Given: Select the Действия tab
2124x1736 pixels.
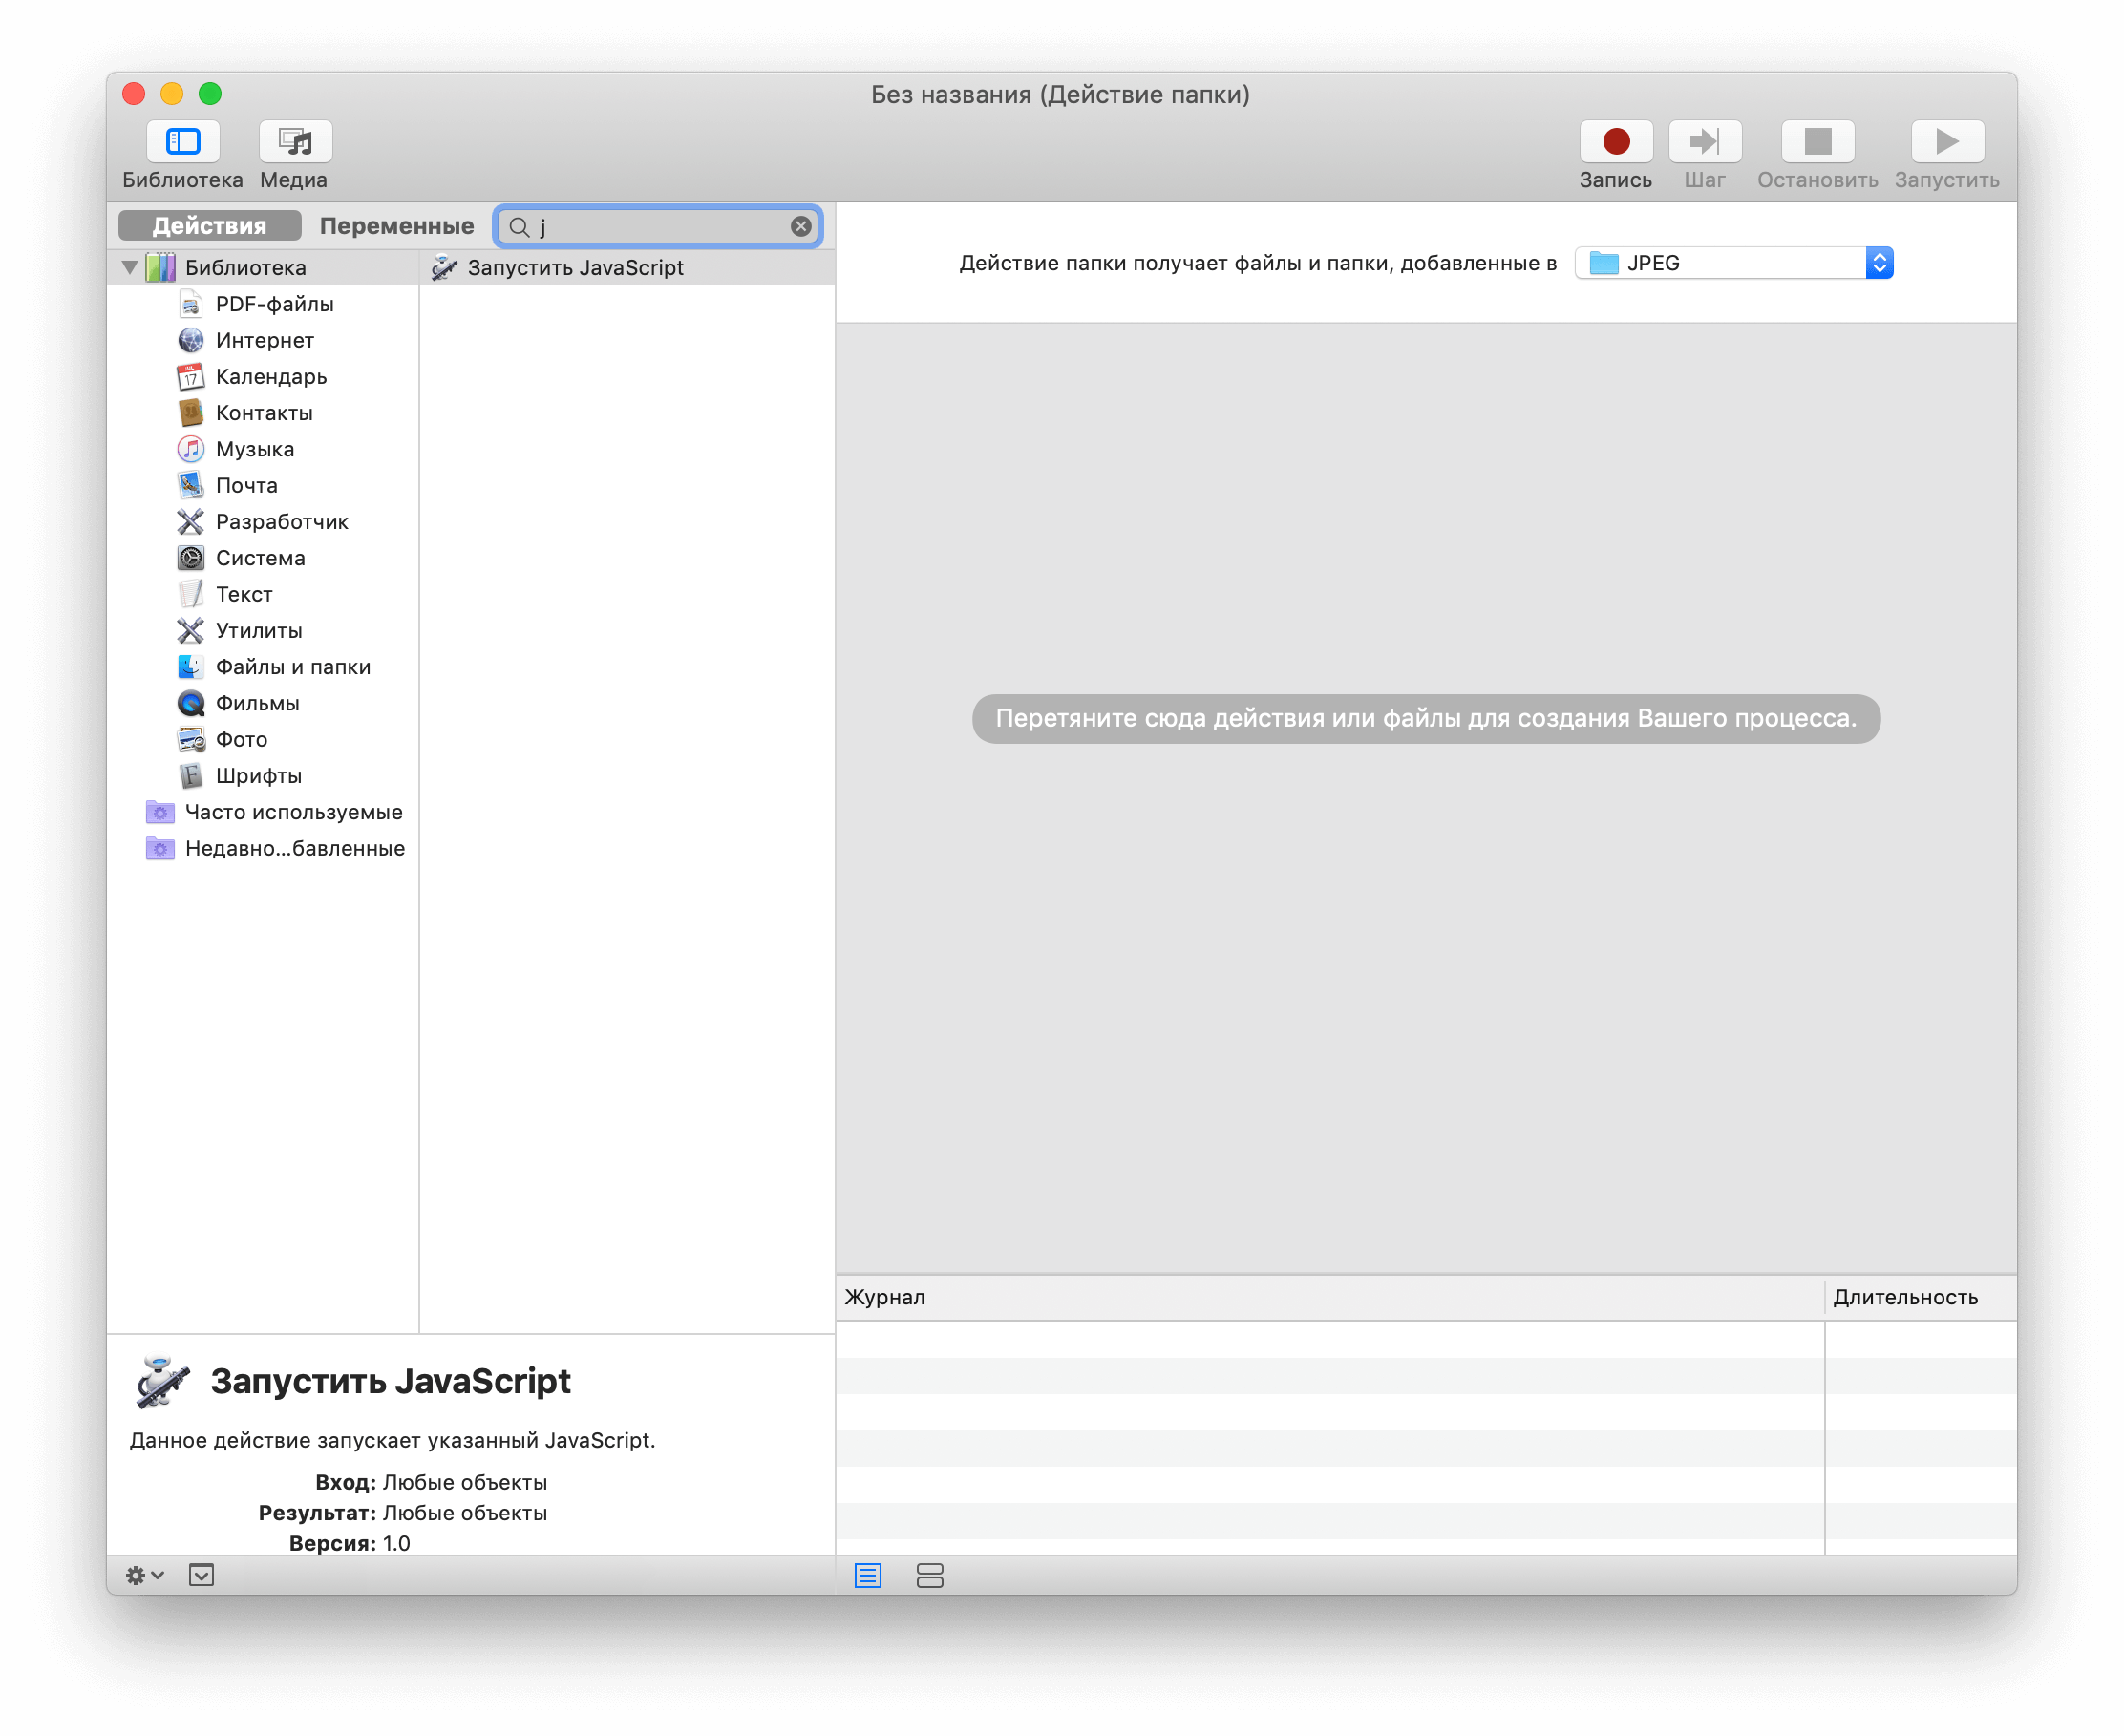Looking at the screenshot, I should pyautogui.click(x=210, y=225).
